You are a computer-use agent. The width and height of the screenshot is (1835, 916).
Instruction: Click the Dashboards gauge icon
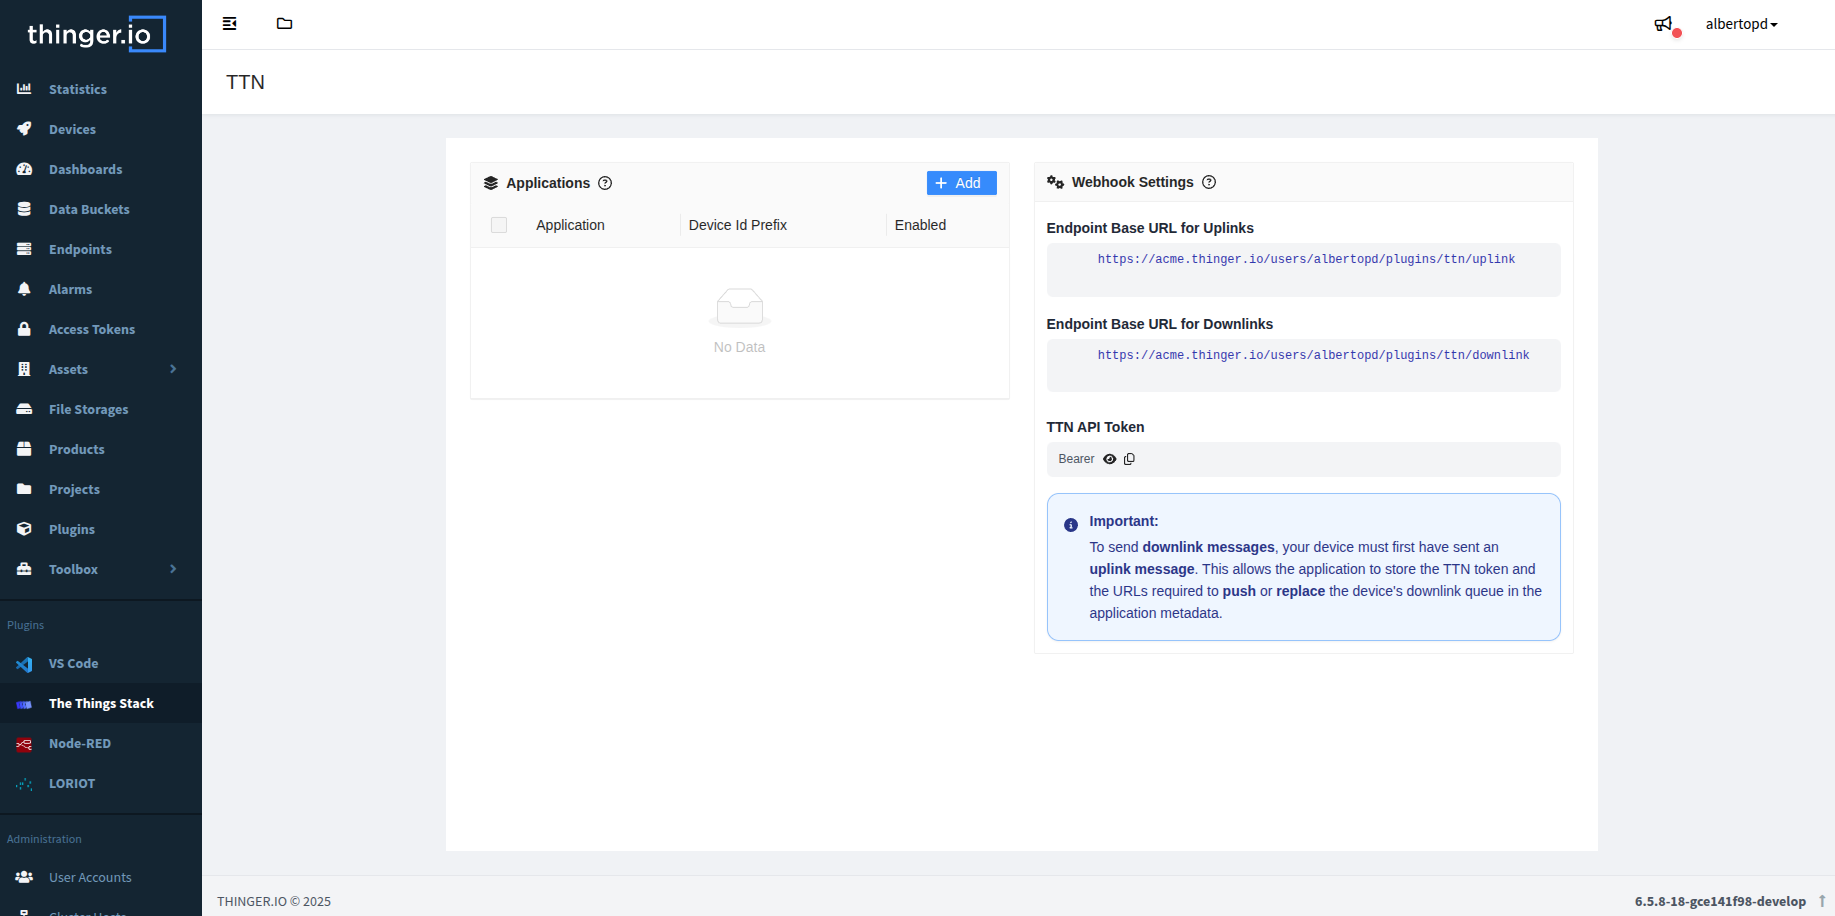tap(24, 169)
